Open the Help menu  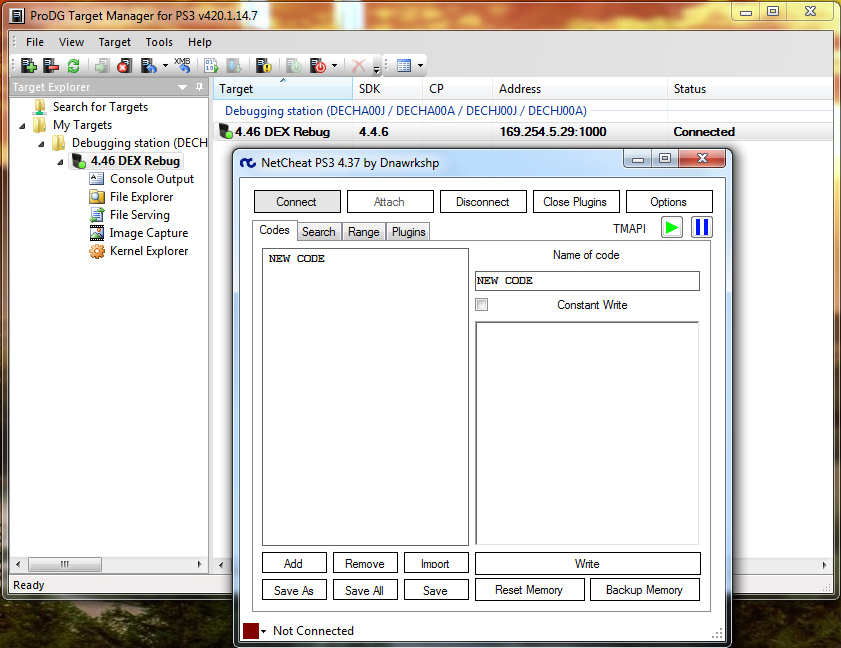point(200,42)
